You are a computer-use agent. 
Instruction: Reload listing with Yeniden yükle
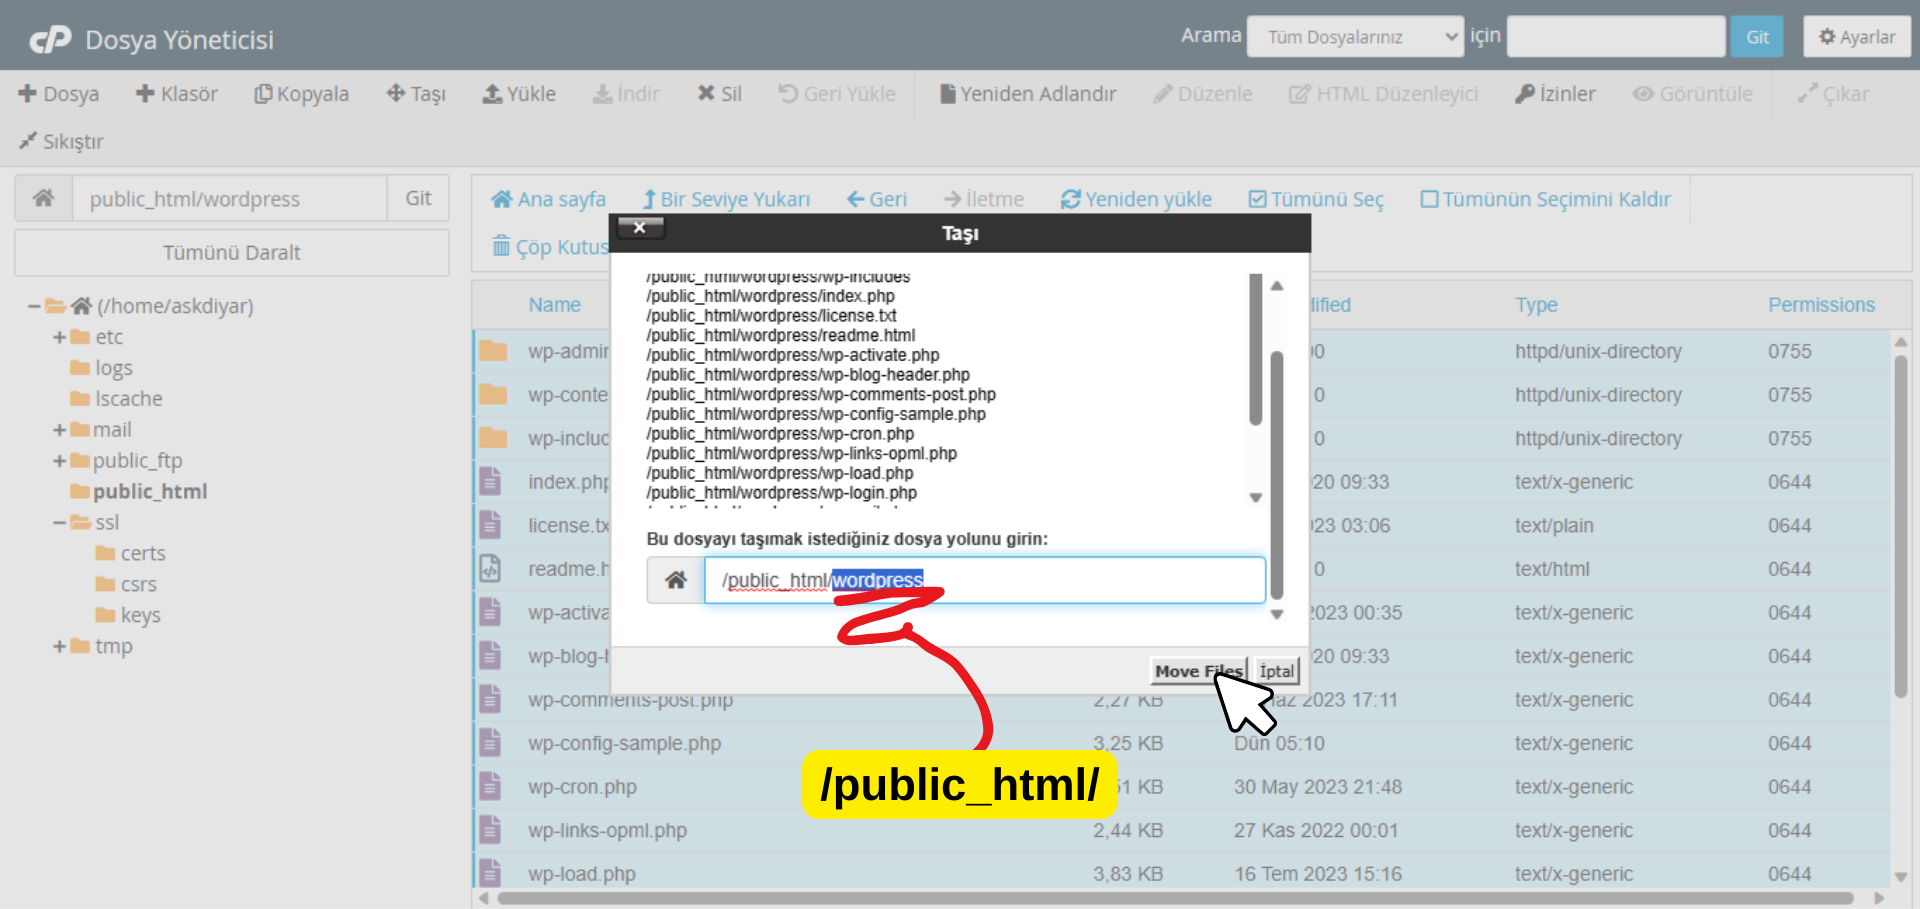1136,199
